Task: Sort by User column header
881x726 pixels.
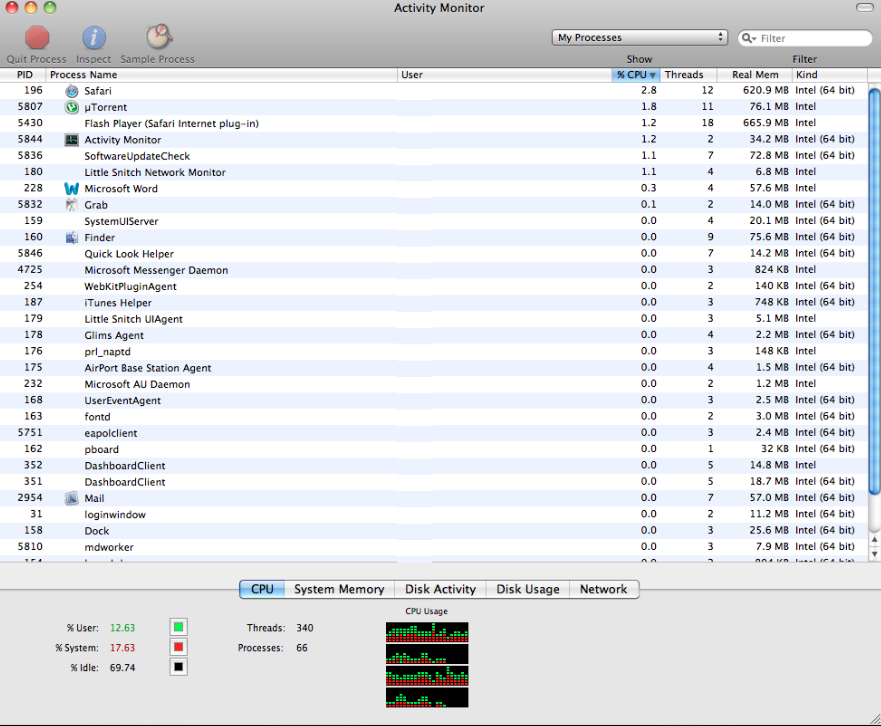Action: 504,75
